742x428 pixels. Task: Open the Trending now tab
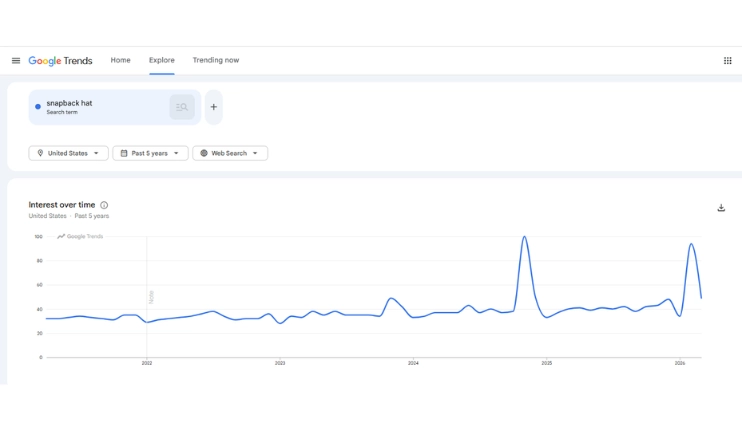pos(216,60)
